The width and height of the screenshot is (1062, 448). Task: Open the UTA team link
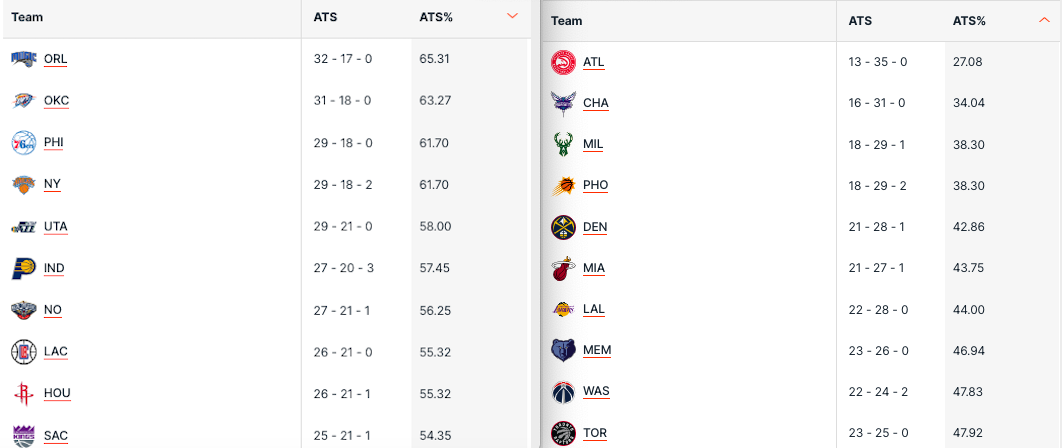tap(56, 227)
